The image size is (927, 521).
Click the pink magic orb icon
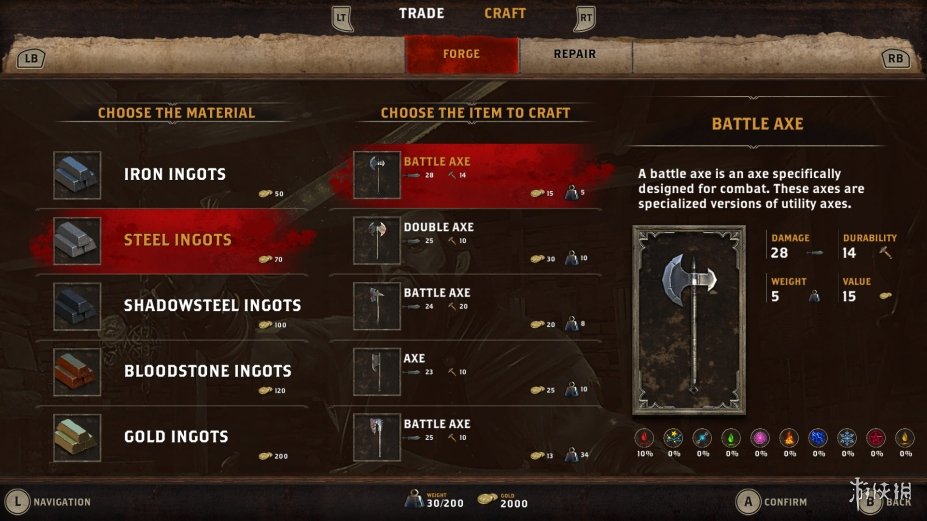[x=760, y=438]
